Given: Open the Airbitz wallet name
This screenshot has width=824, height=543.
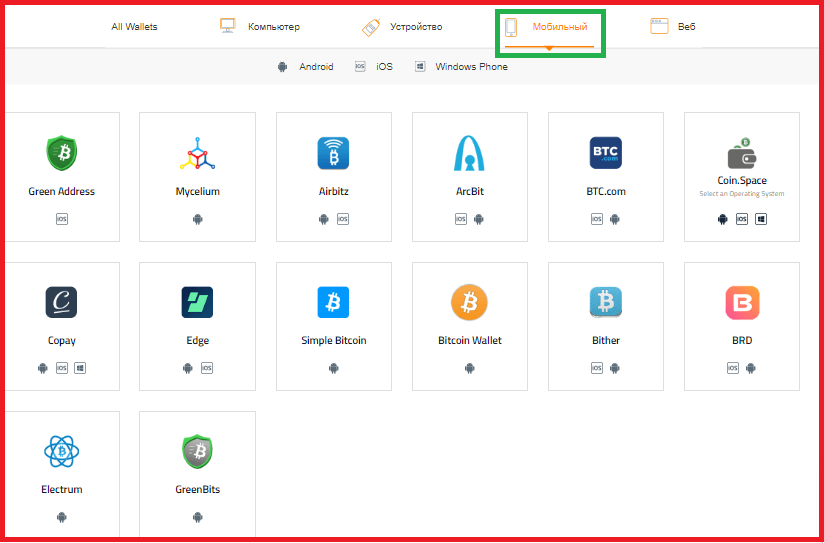Looking at the screenshot, I should tap(333, 192).
